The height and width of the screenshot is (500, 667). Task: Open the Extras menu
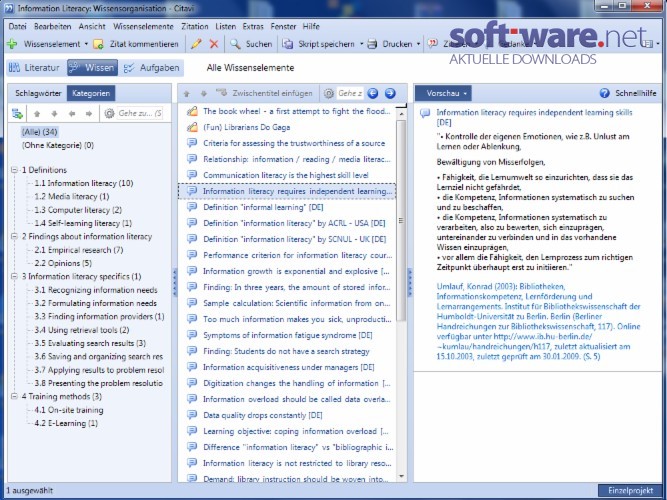point(253,26)
